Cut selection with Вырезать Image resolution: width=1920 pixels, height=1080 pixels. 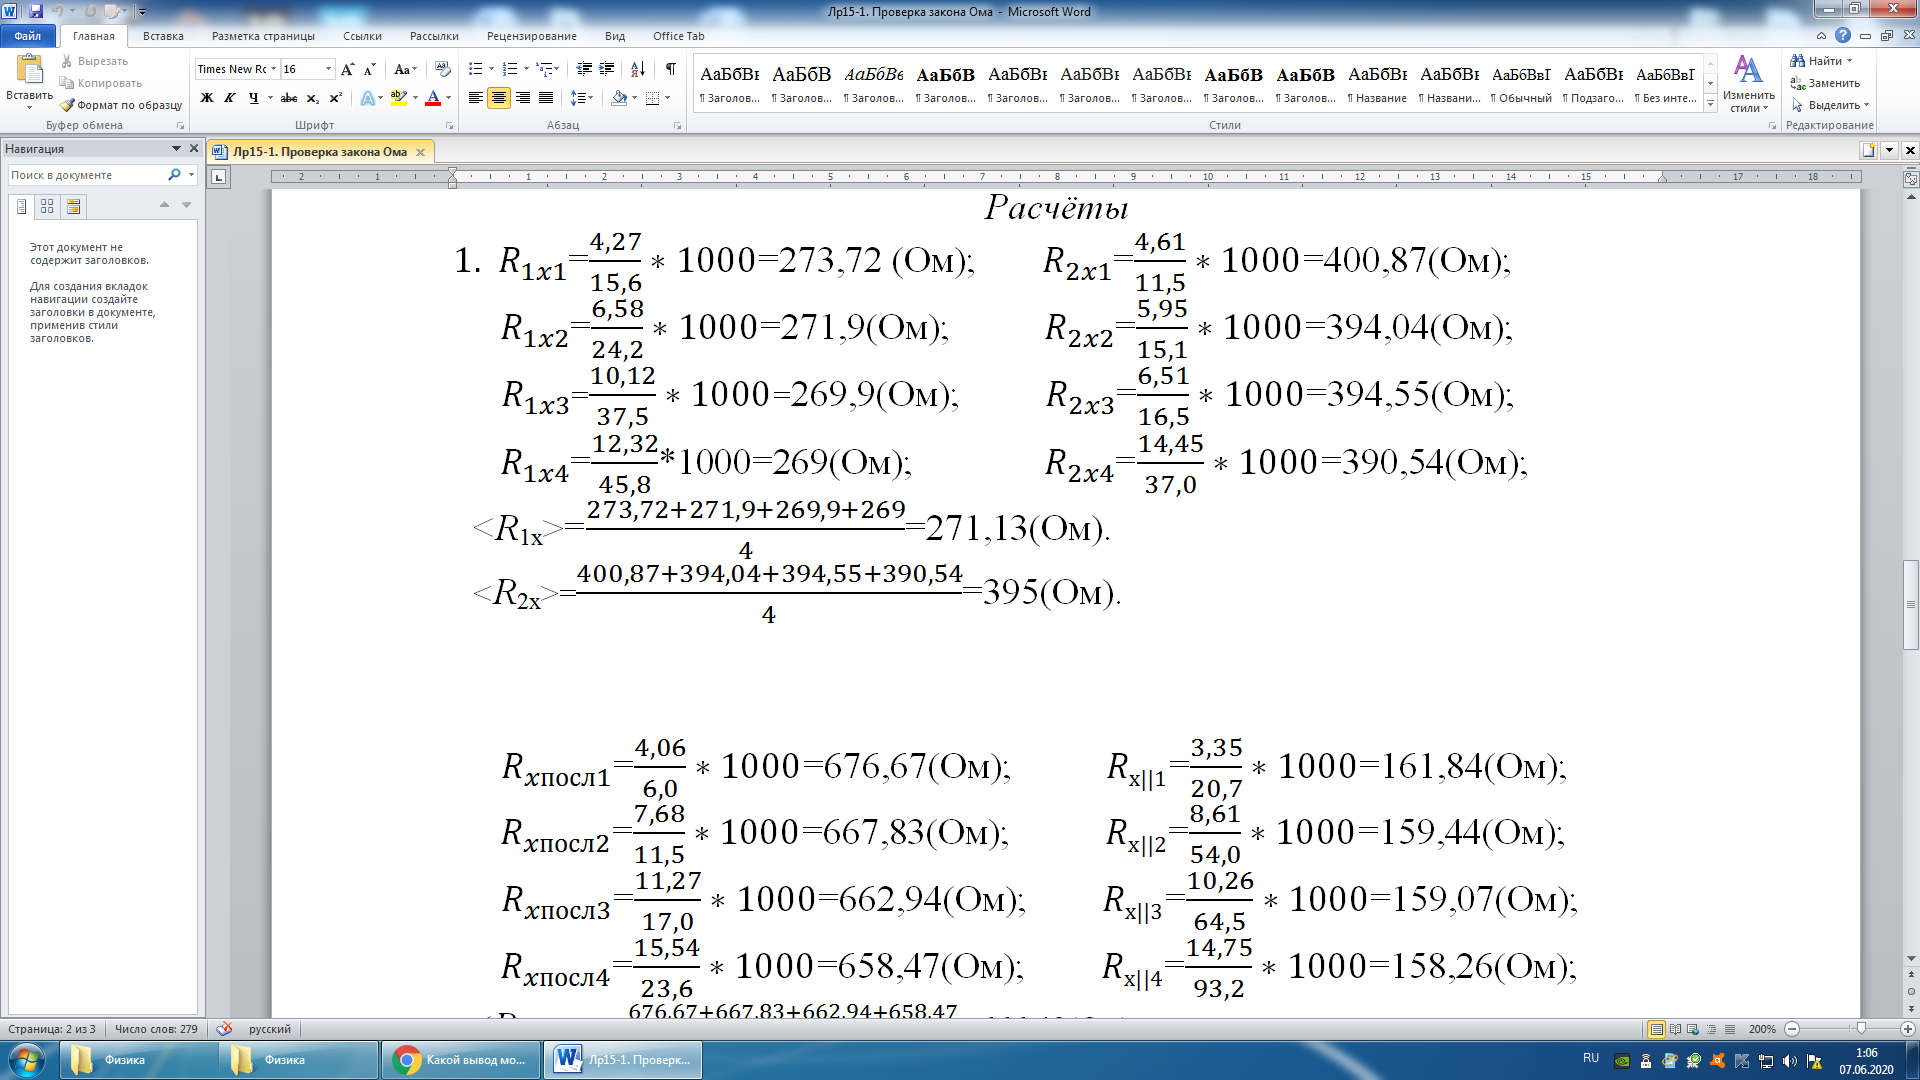(95, 61)
